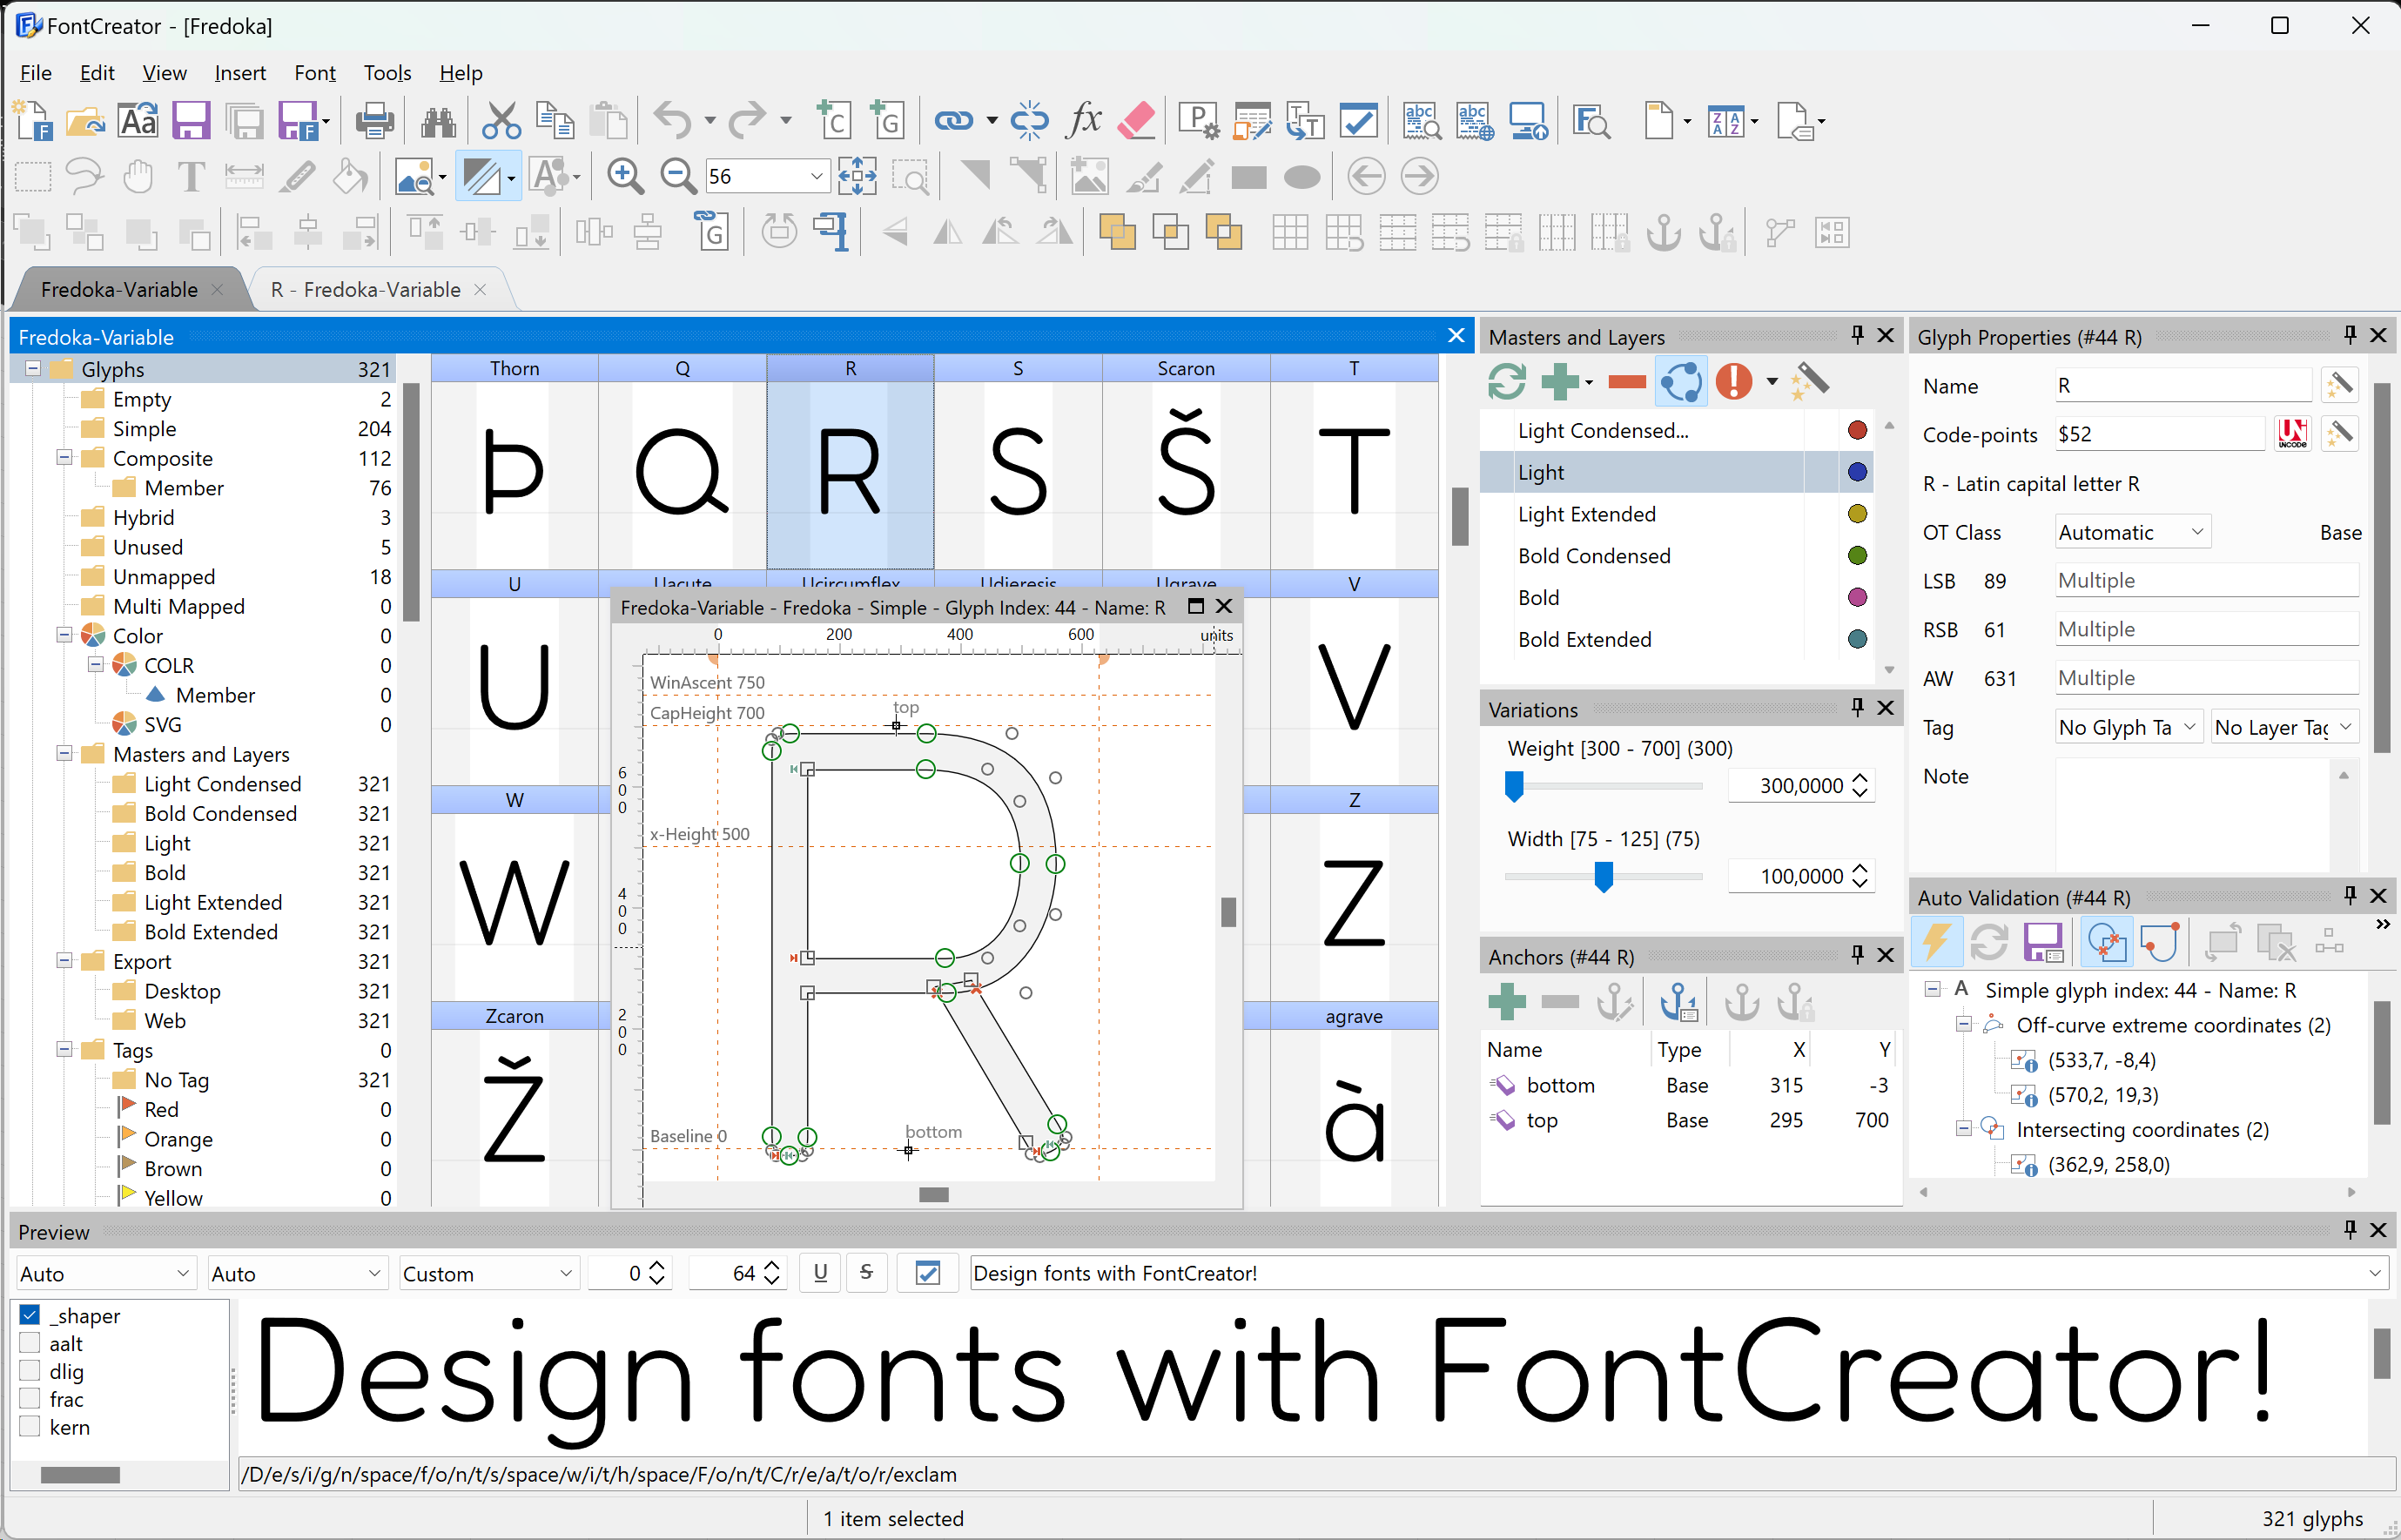
Task: Insert a new character glyph
Action: click(x=835, y=120)
